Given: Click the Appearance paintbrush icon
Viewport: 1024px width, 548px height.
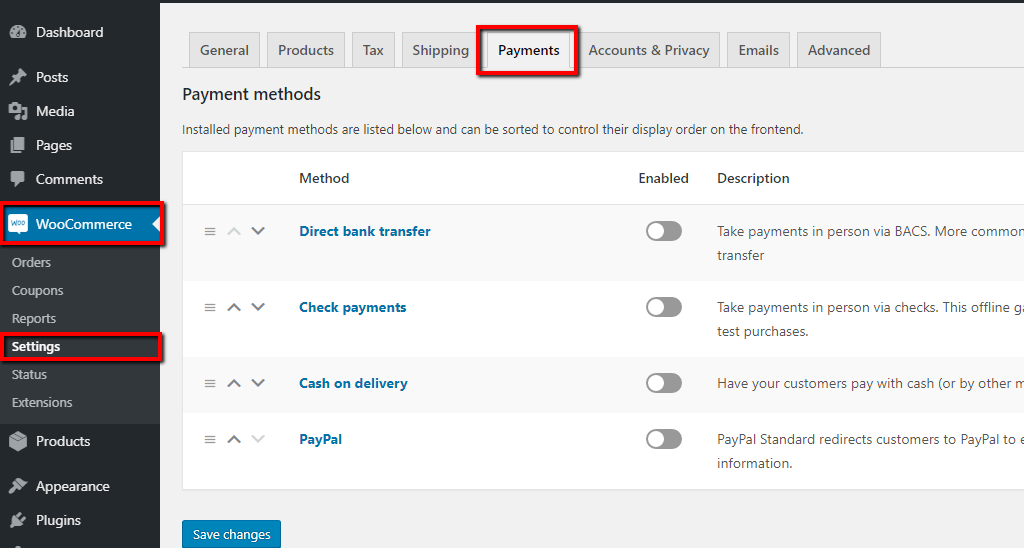Looking at the screenshot, I should pos(18,486).
